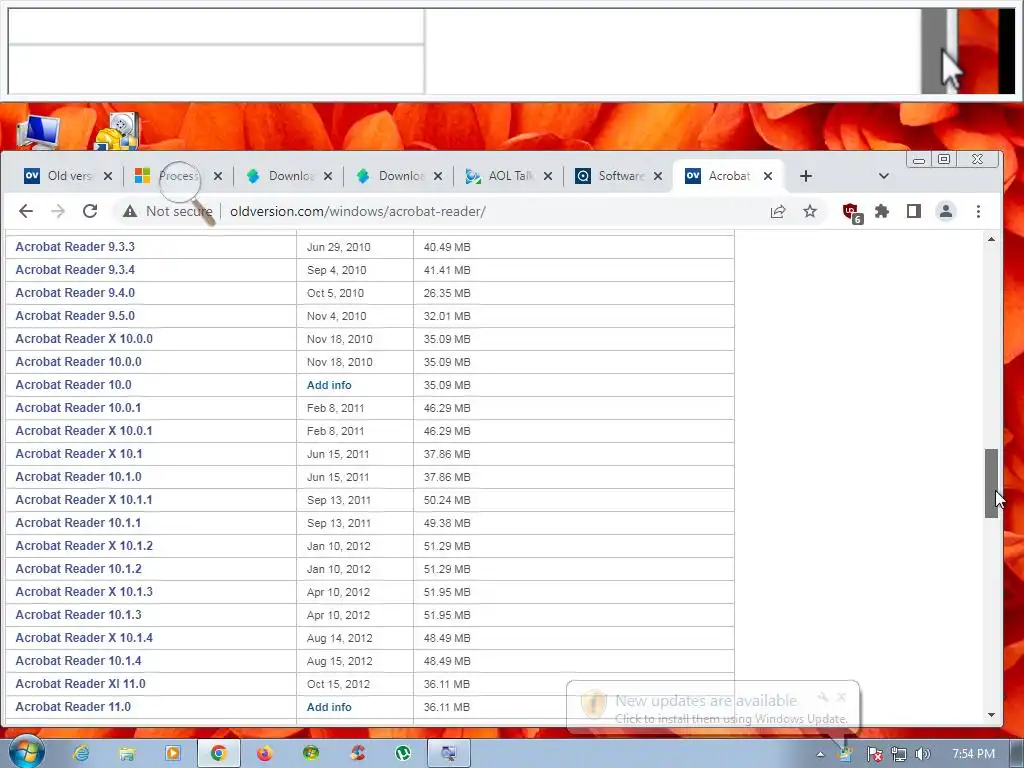This screenshot has width=1024, height=768.
Task: Open Windows Media Player from taskbar
Action: [172, 754]
